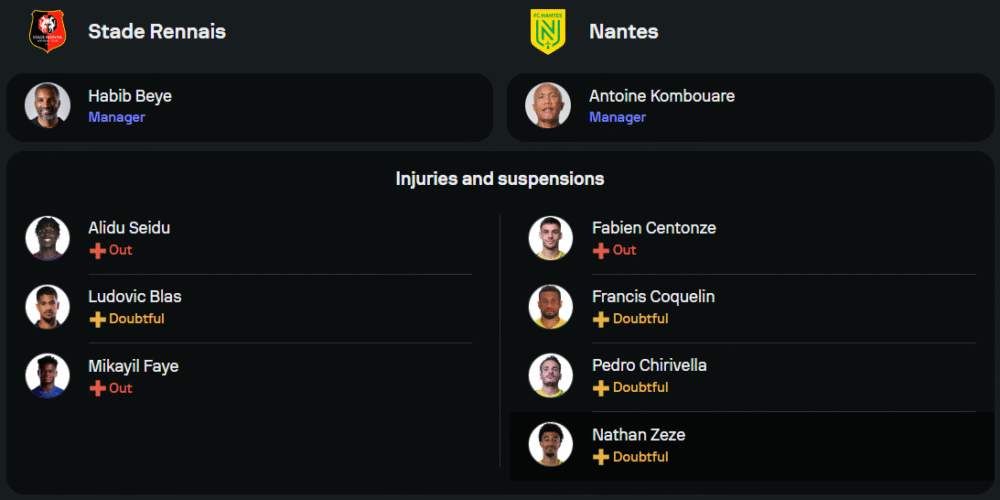Click the FC Nantes club crest
The height and width of the screenshot is (500, 1000).
548,31
